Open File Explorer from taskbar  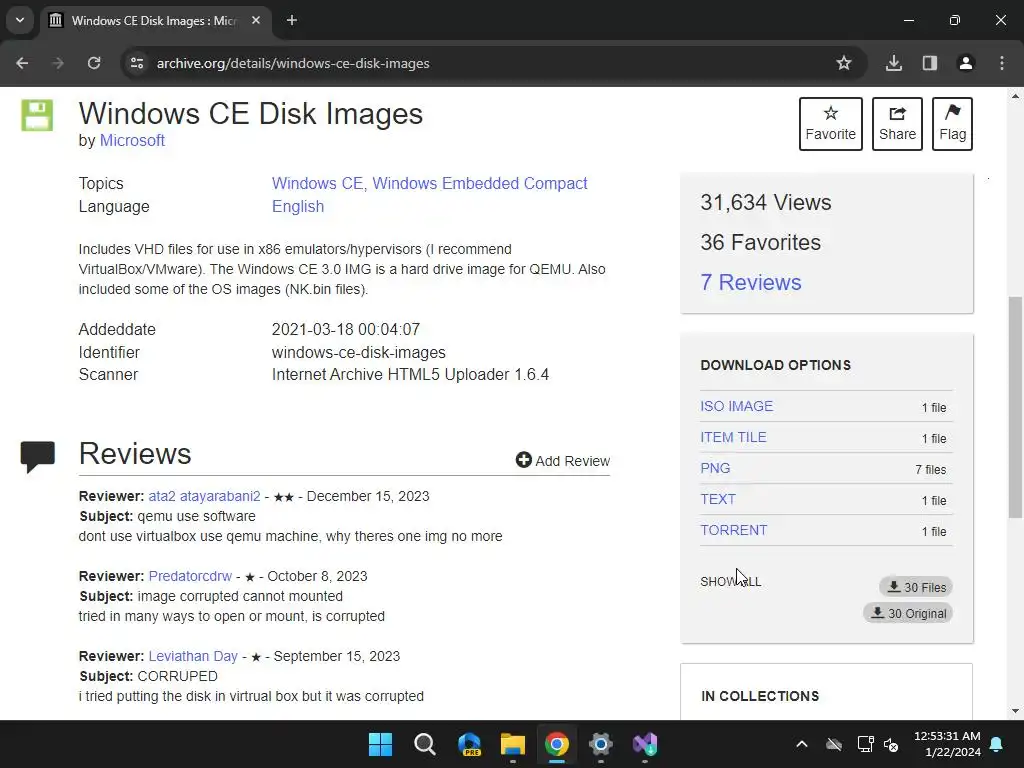[x=513, y=744]
